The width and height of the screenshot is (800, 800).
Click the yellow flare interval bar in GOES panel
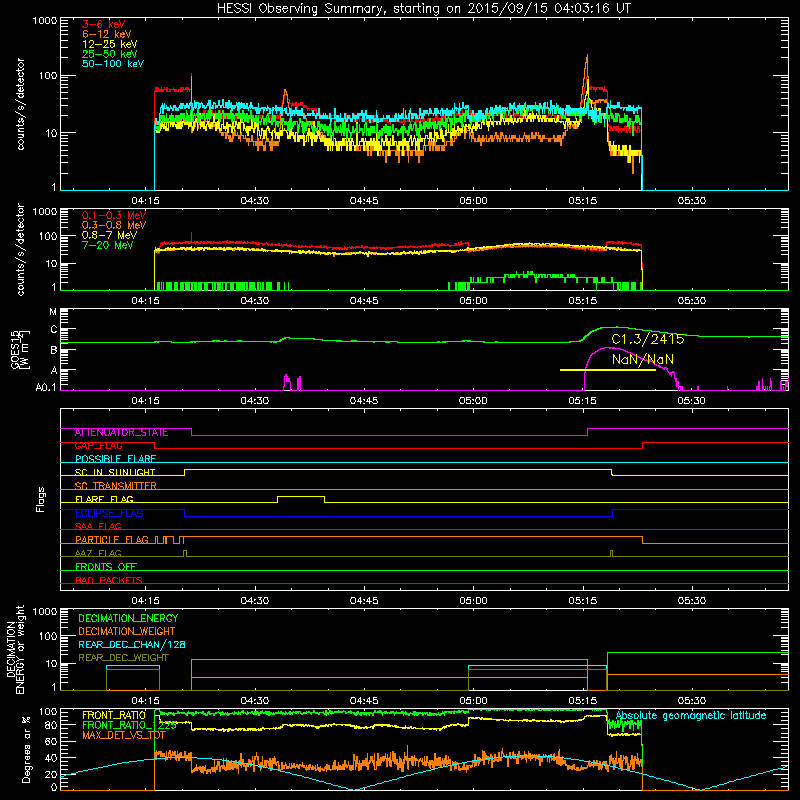point(608,369)
